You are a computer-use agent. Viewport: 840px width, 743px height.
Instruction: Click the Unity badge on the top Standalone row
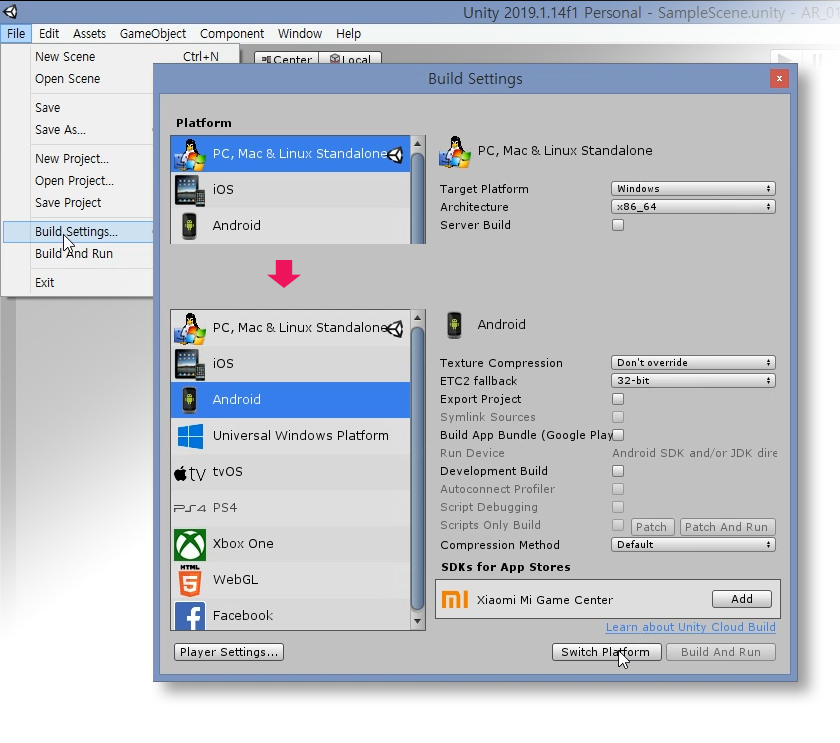[395, 155]
